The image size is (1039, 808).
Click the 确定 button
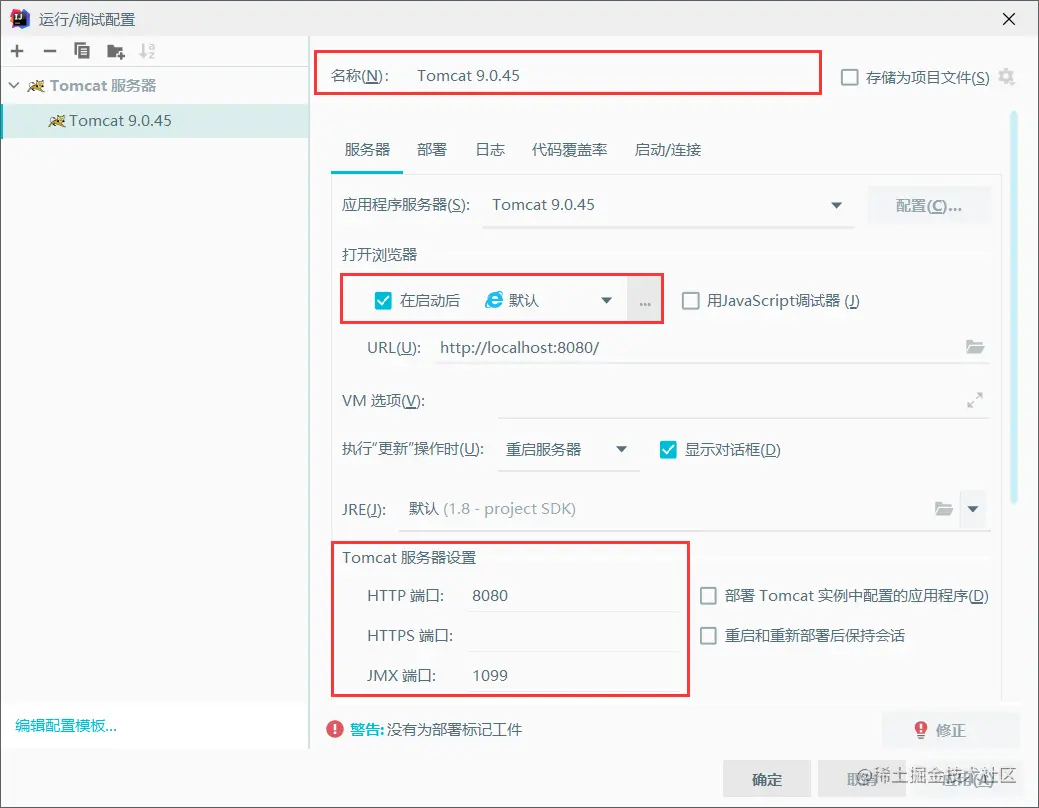pos(767,779)
